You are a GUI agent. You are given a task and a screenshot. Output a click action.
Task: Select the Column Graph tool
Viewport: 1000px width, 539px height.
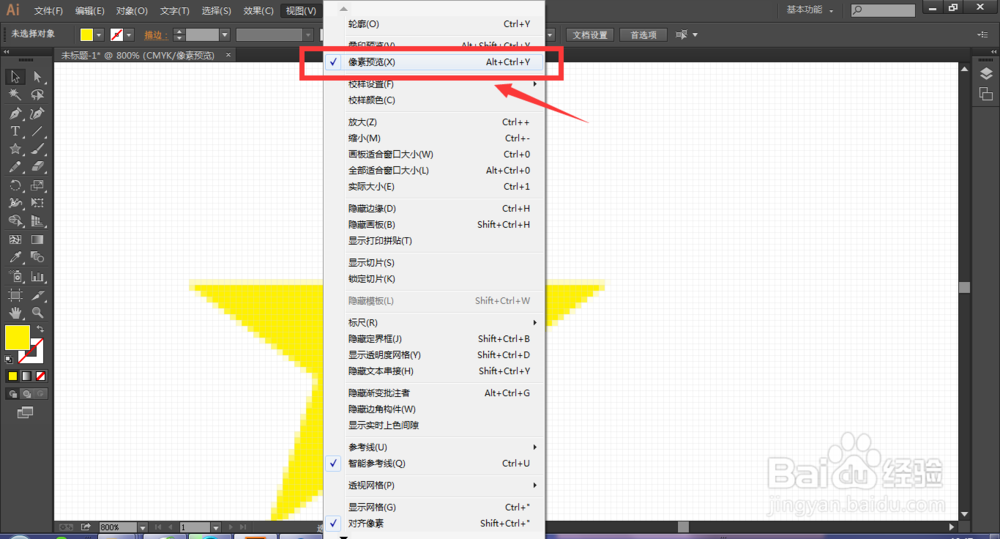point(38,277)
